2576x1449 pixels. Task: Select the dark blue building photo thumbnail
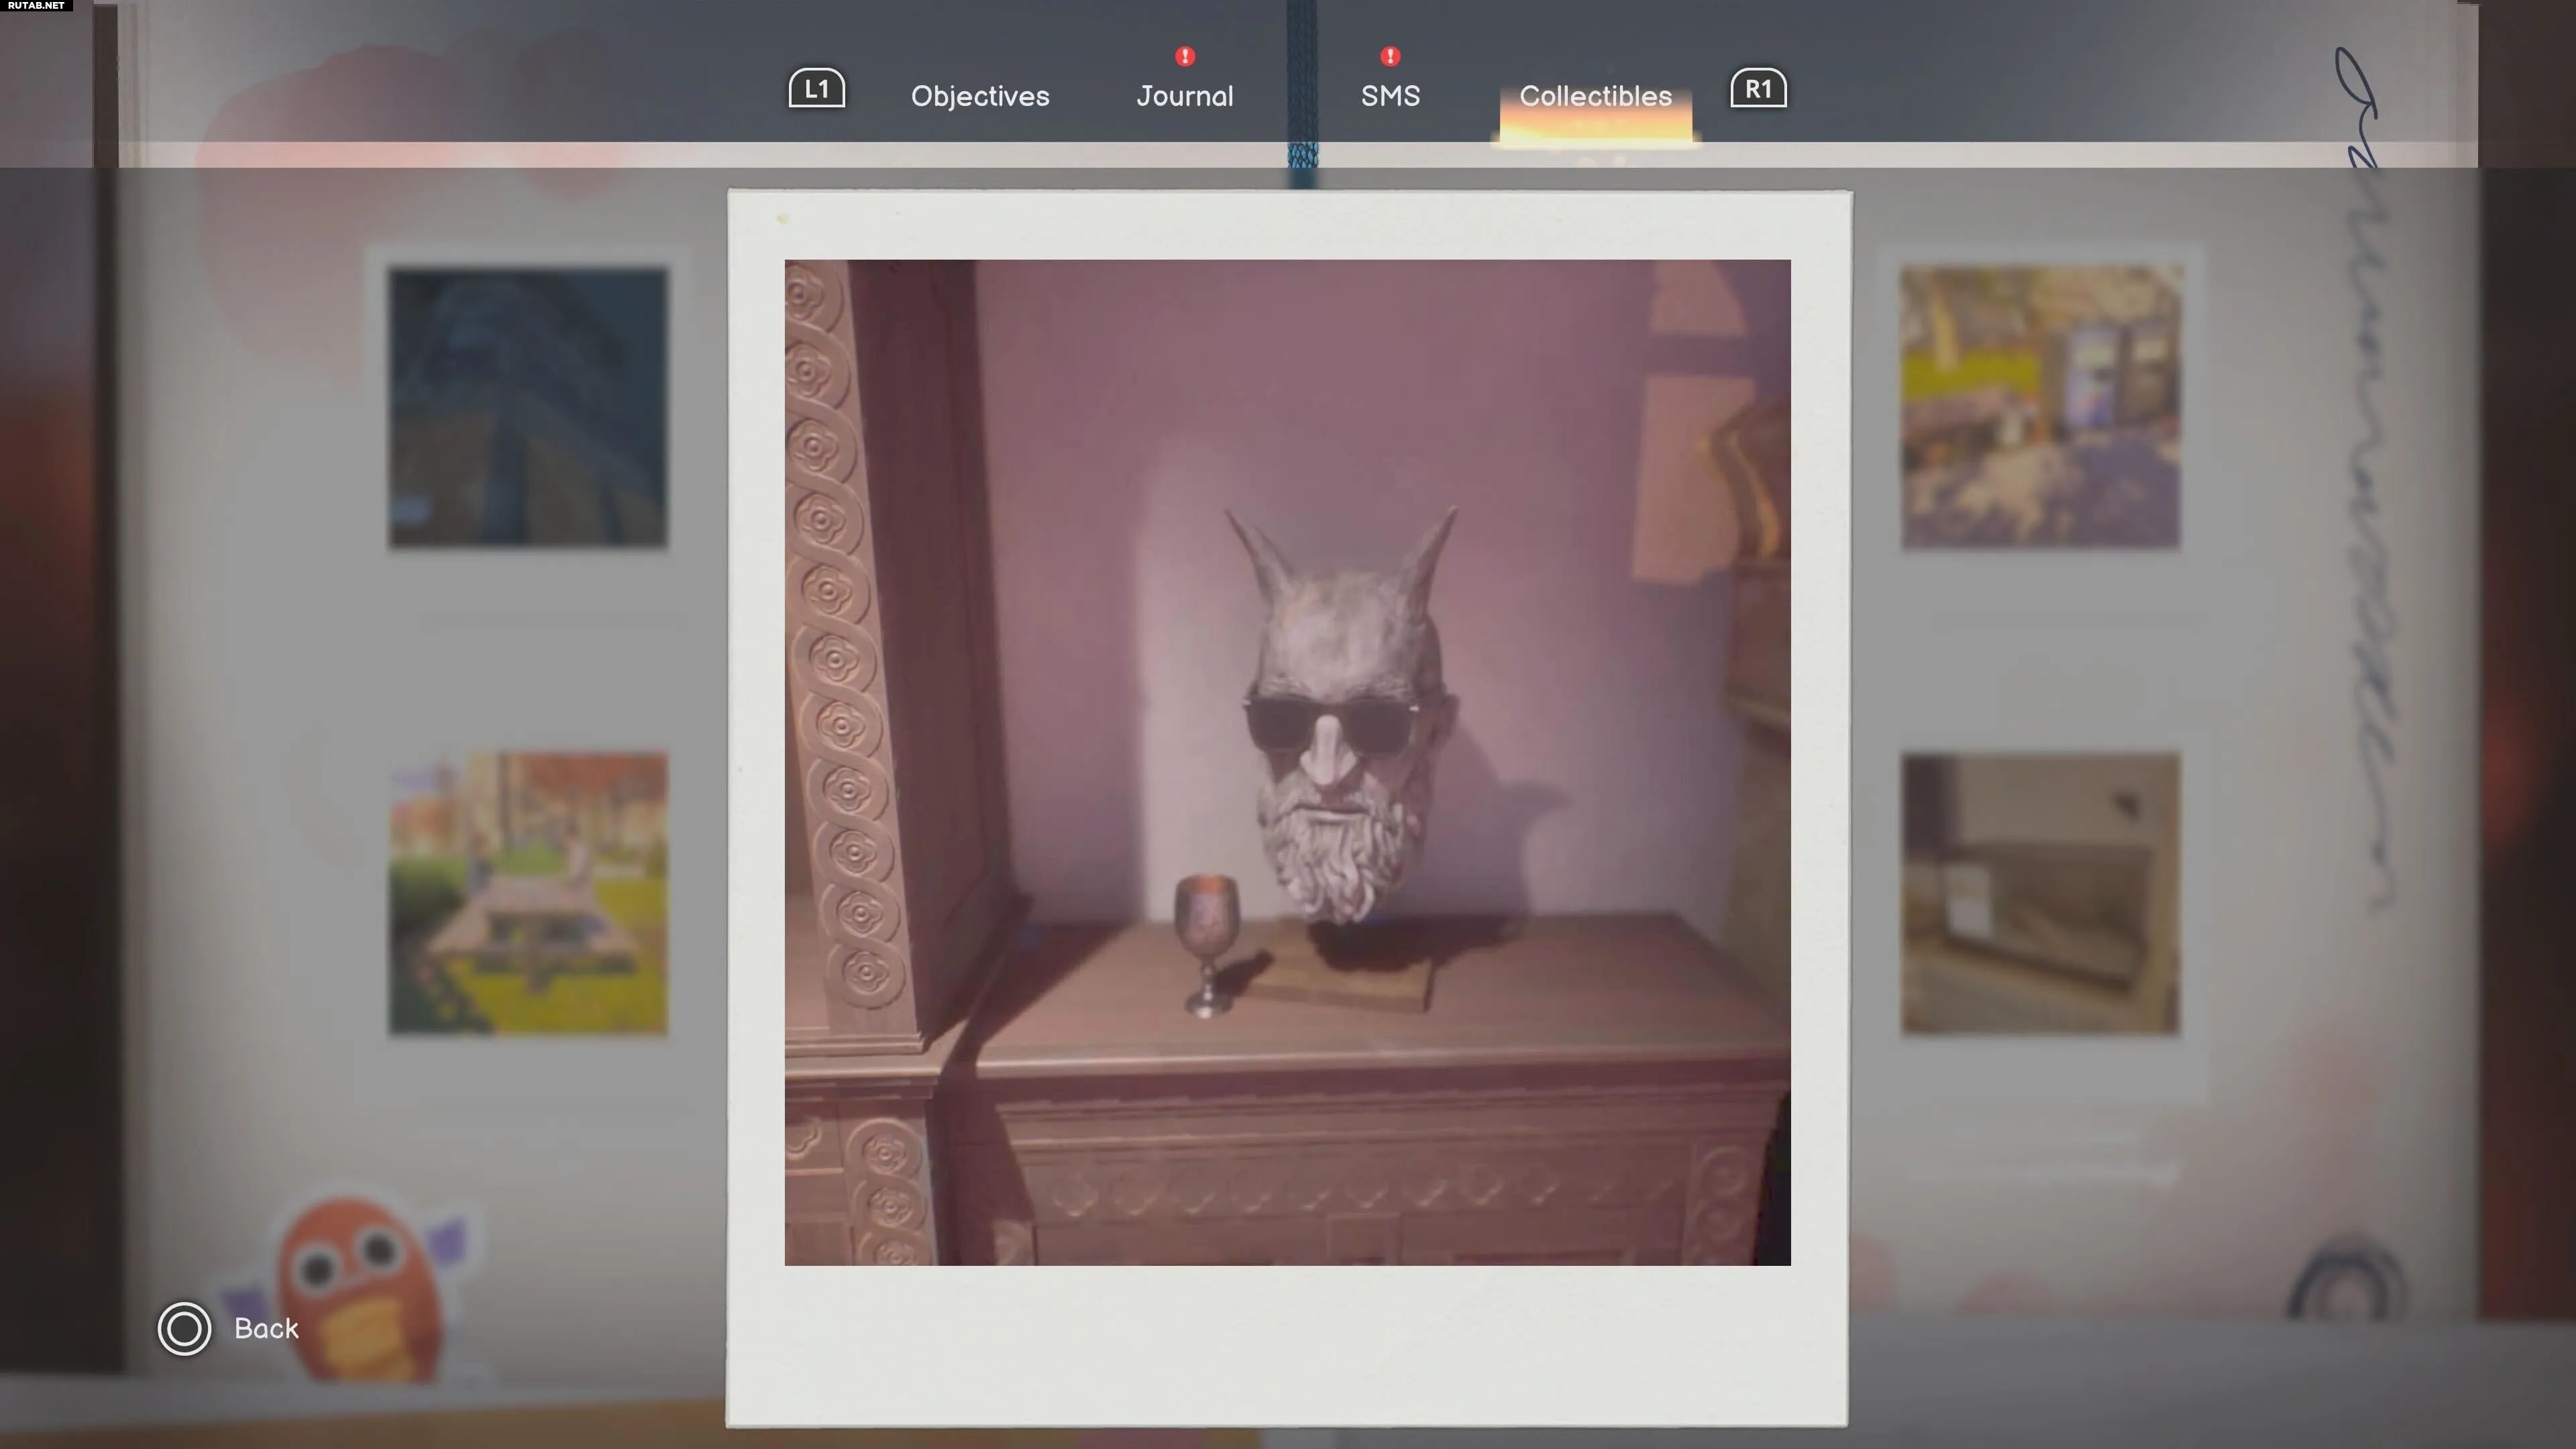(x=528, y=407)
